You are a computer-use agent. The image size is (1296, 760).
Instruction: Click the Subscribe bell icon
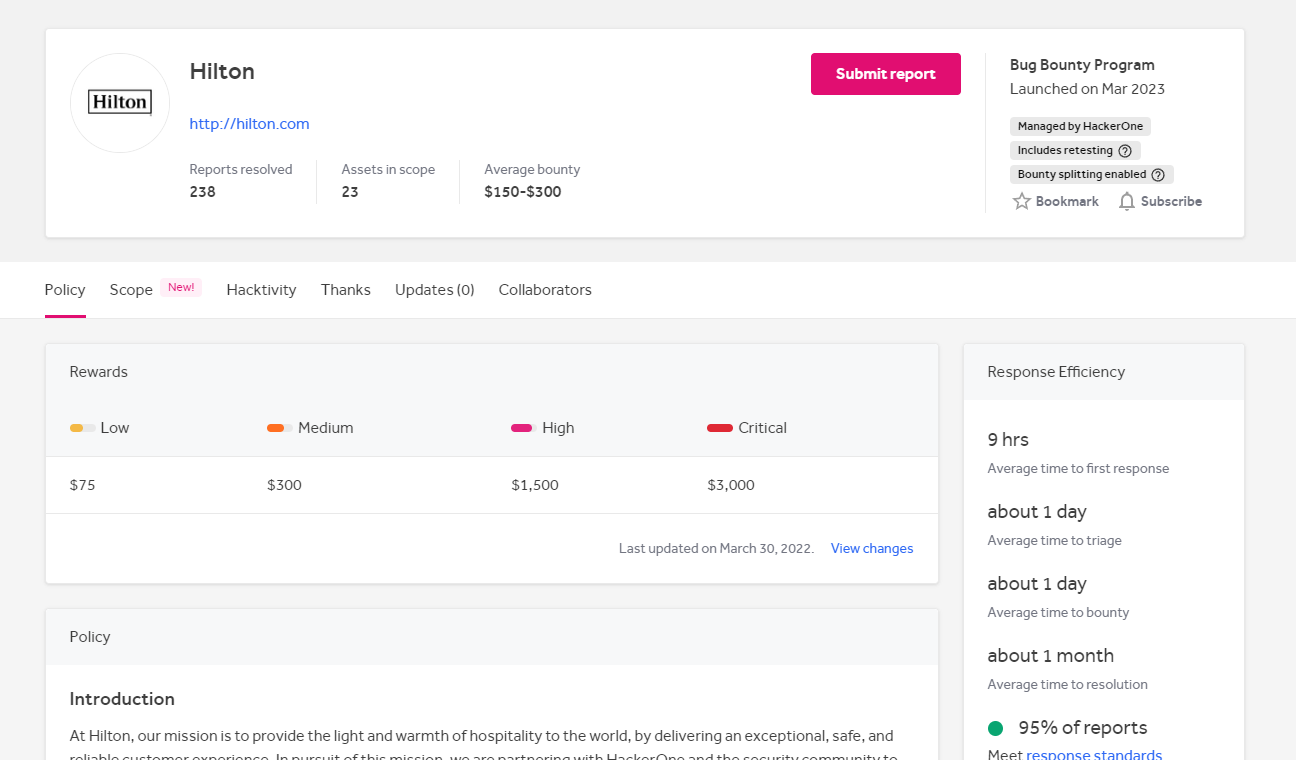tap(1127, 201)
